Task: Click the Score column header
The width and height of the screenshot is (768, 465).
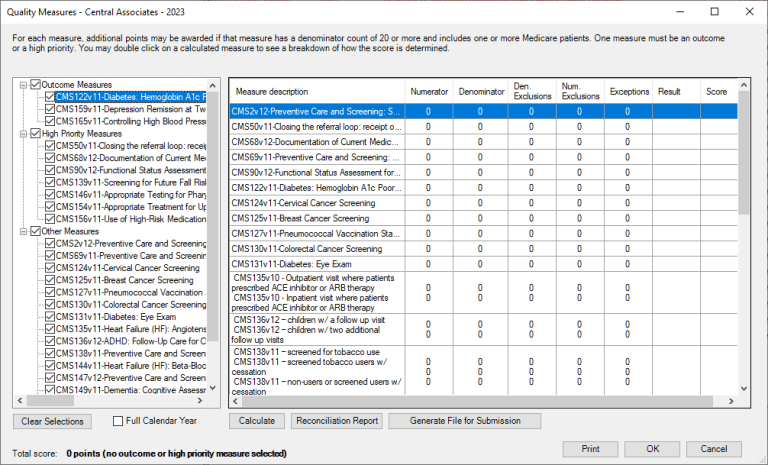Action: click(x=719, y=92)
